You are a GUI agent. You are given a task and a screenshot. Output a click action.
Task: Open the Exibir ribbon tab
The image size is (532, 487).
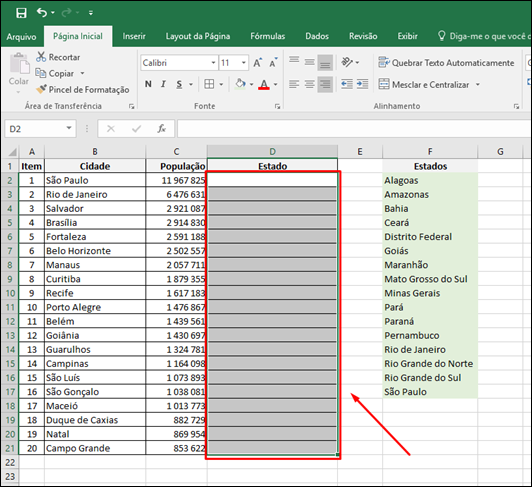[407, 36]
